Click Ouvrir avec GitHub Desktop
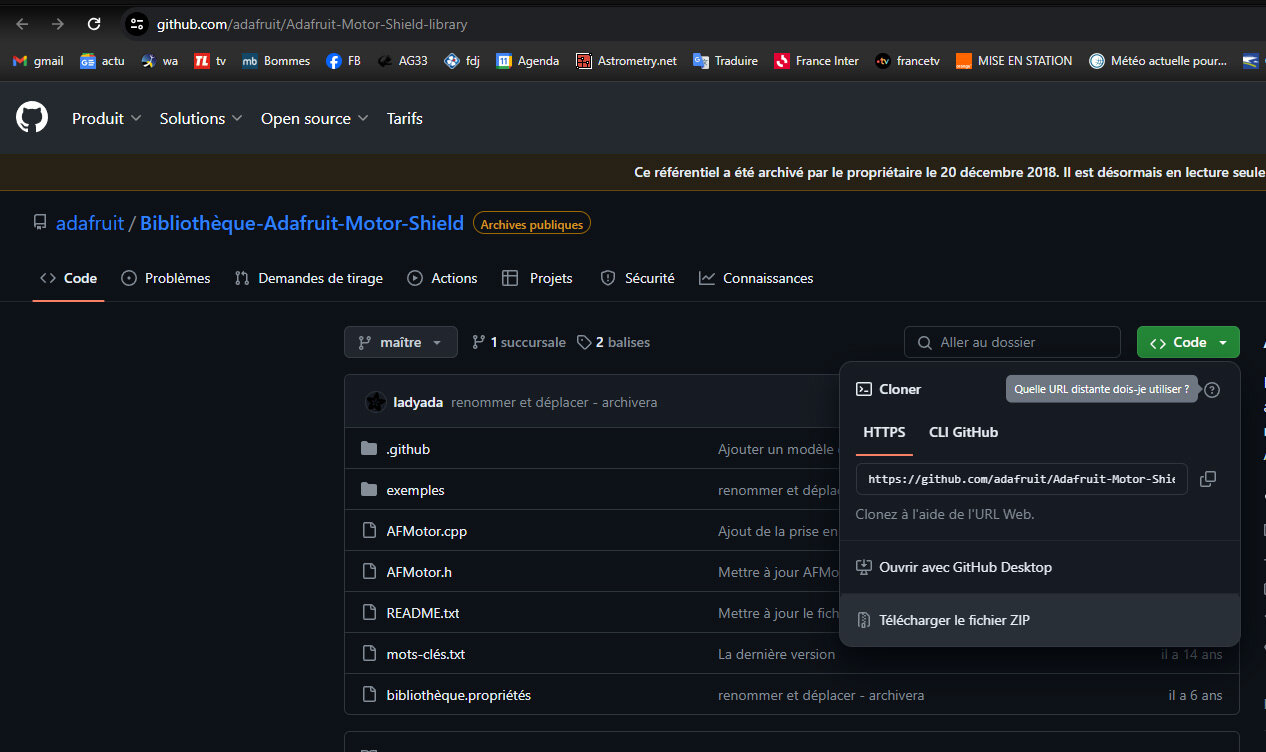 [1040, 567]
